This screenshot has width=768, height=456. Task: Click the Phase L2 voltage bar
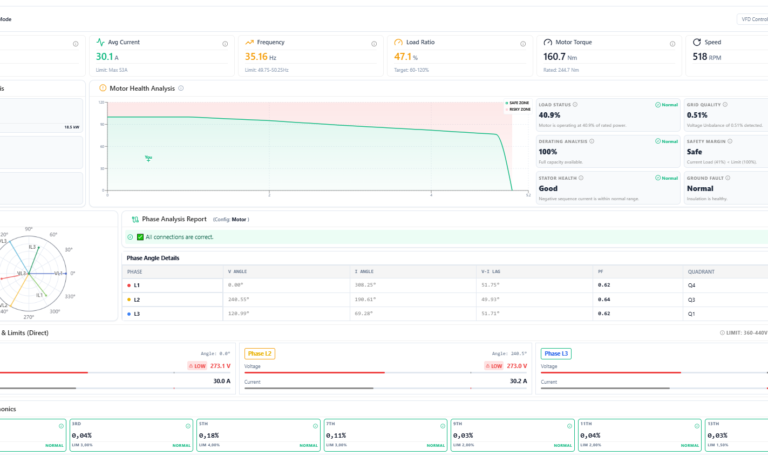[x=385, y=373]
